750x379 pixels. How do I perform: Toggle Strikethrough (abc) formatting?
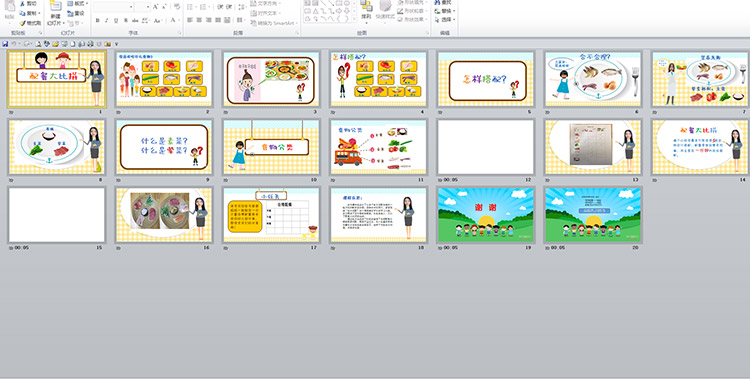coord(135,20)
